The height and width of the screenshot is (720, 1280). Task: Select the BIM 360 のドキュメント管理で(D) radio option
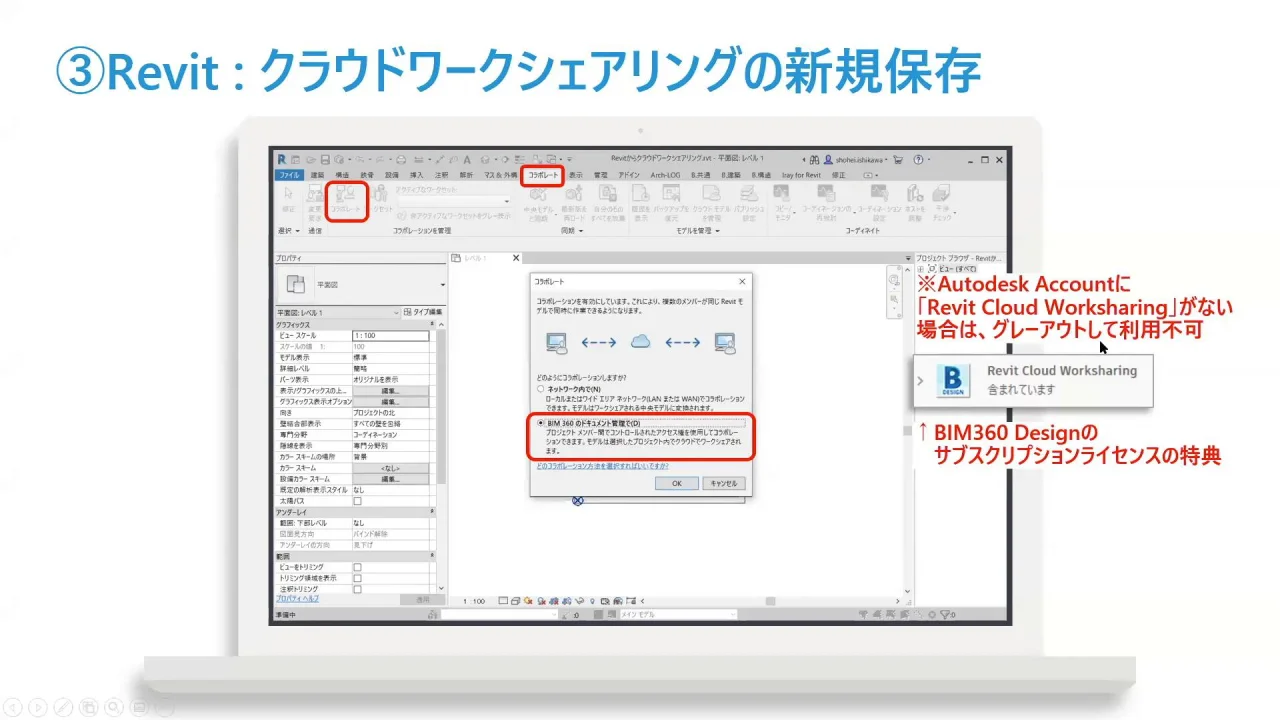540,422
